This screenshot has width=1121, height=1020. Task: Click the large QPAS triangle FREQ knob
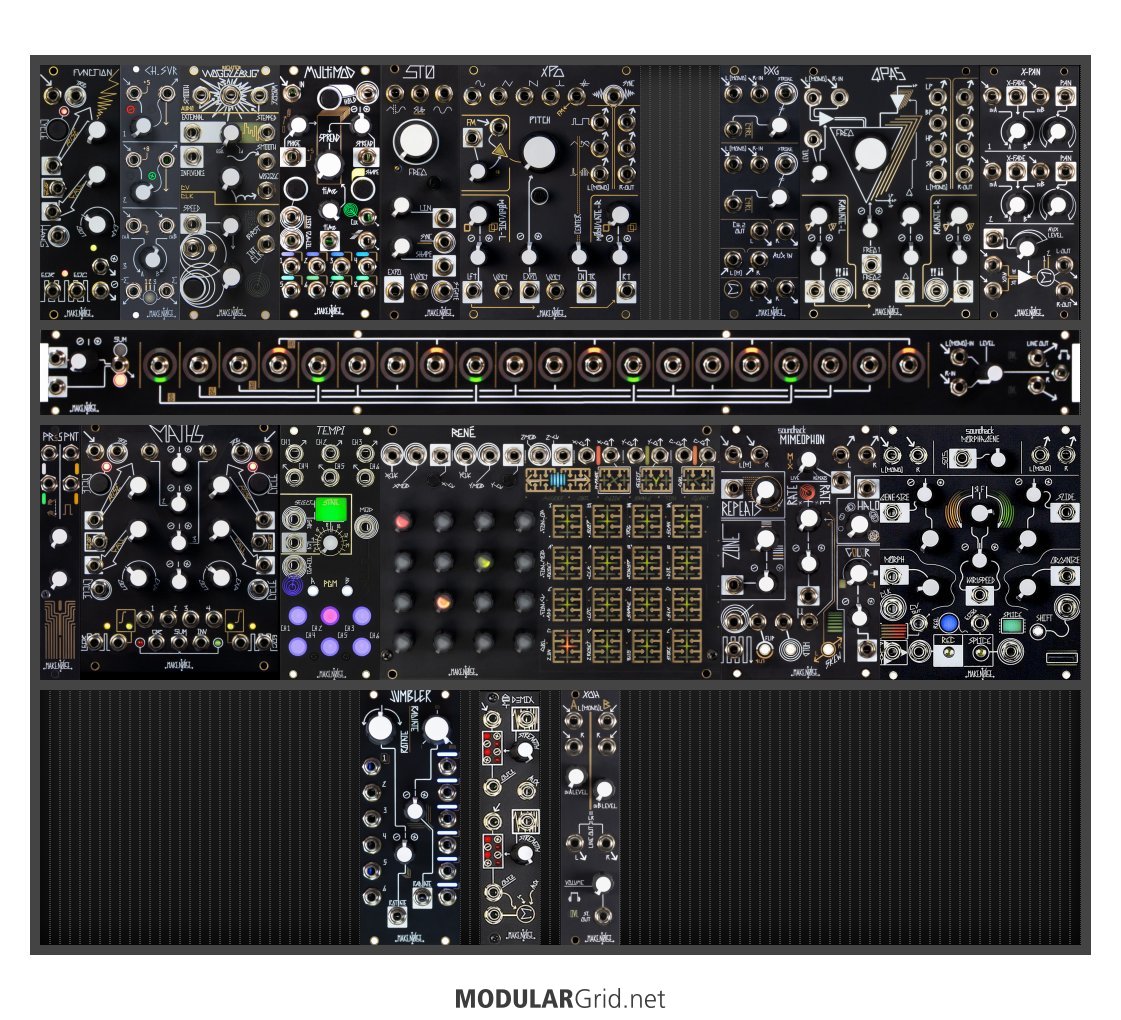pyautogui.click(x=869, y=155)
